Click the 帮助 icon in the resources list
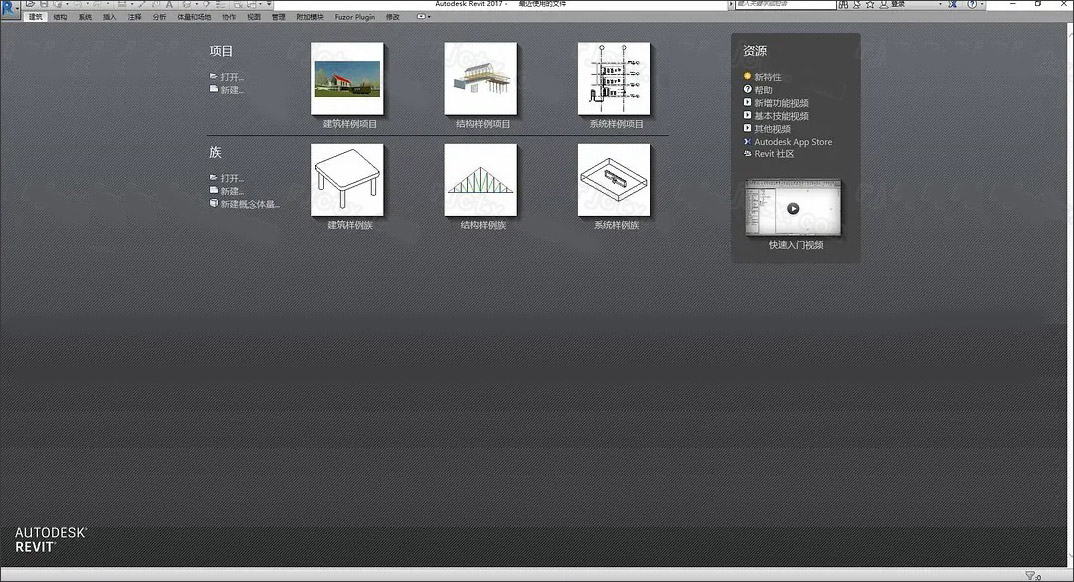 click(746, 89)
